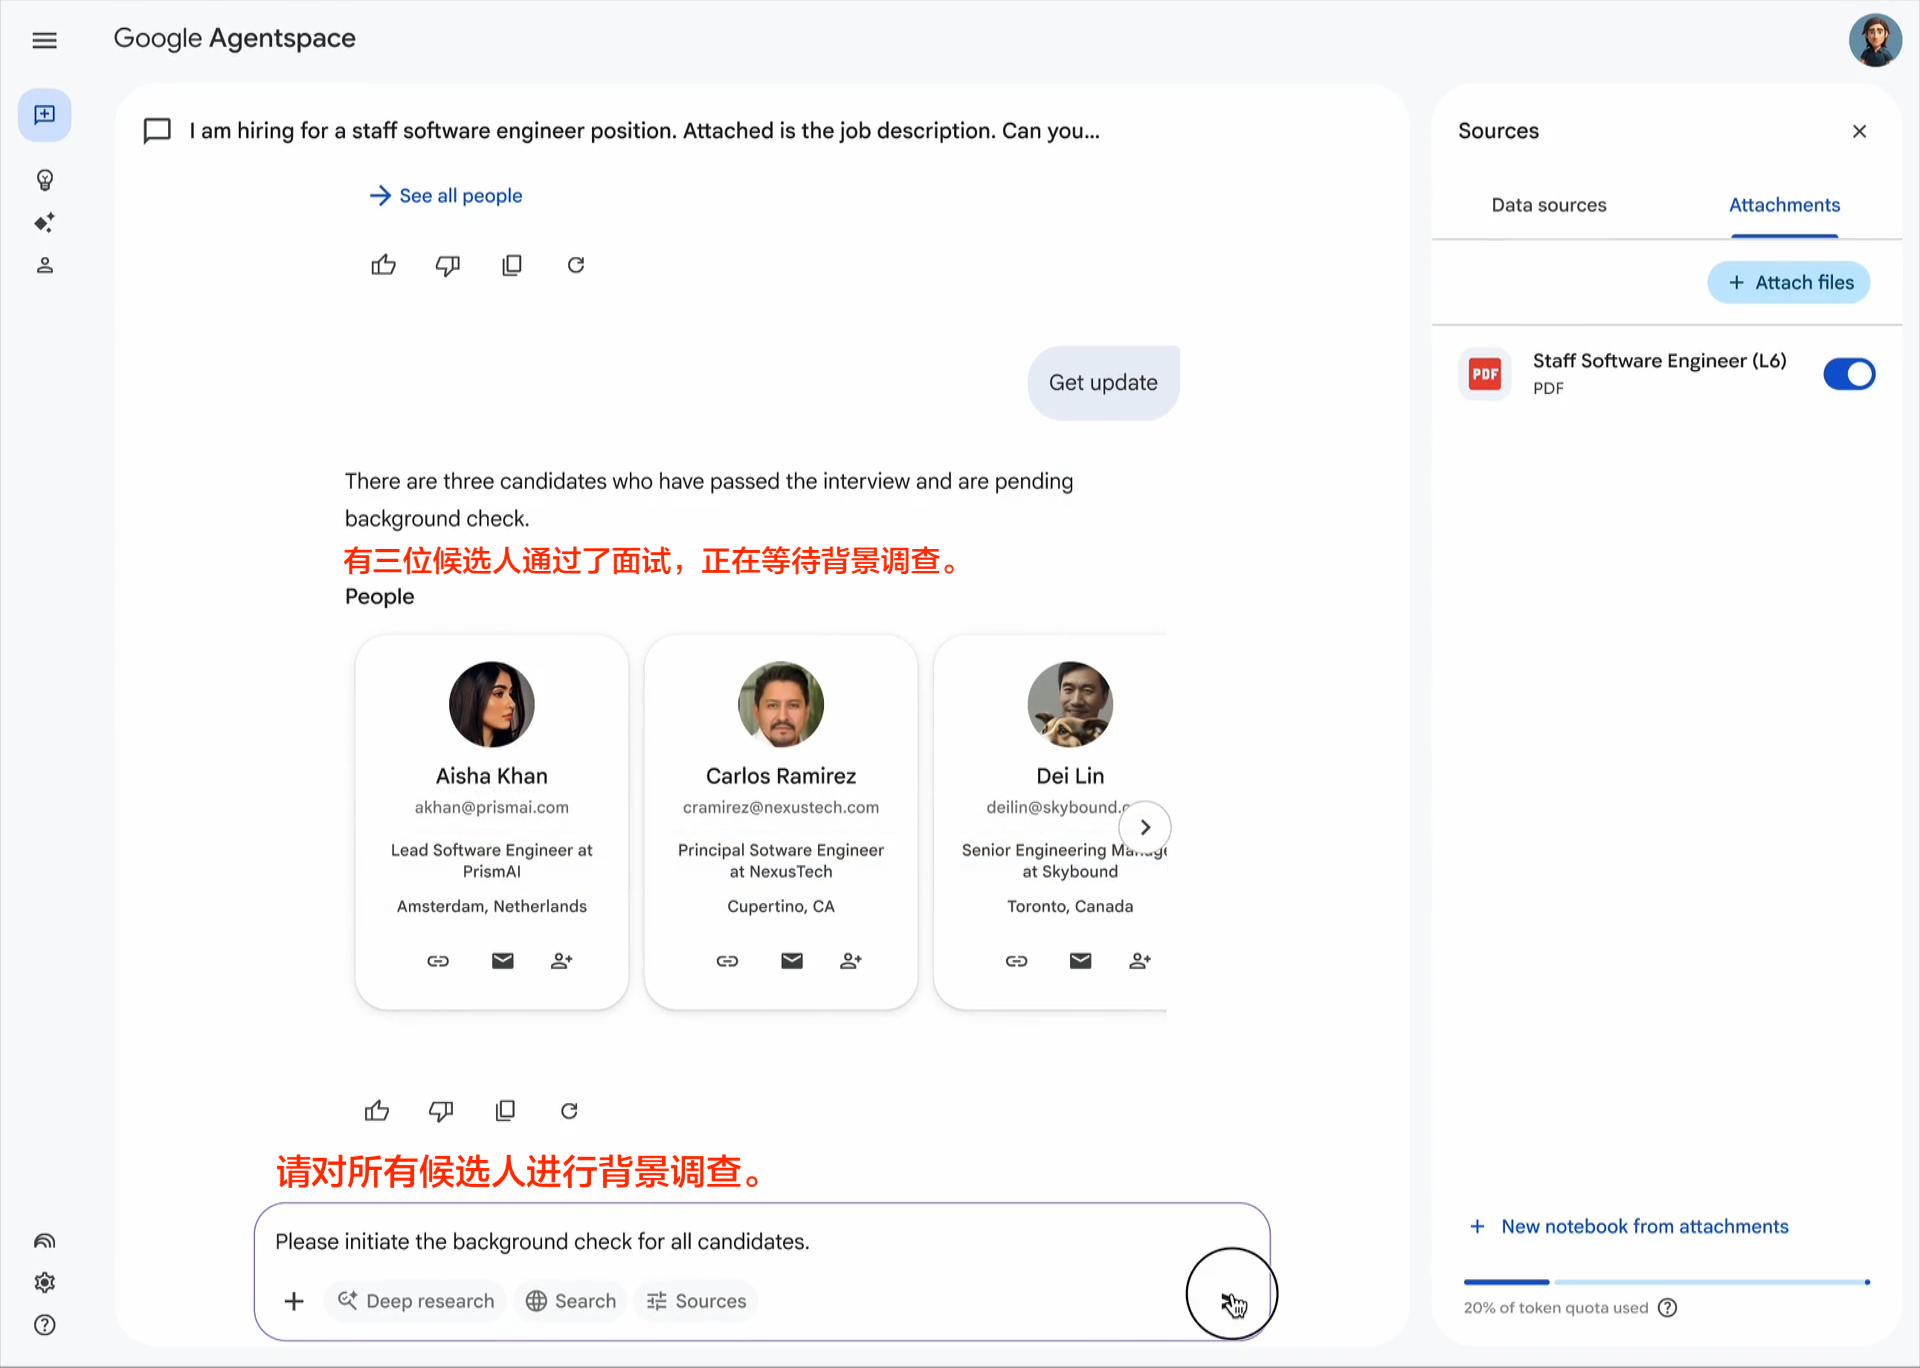Toggle the Deep research chip
Viewport: 1920px width, 1368px height.
[x=416, y=1301]
